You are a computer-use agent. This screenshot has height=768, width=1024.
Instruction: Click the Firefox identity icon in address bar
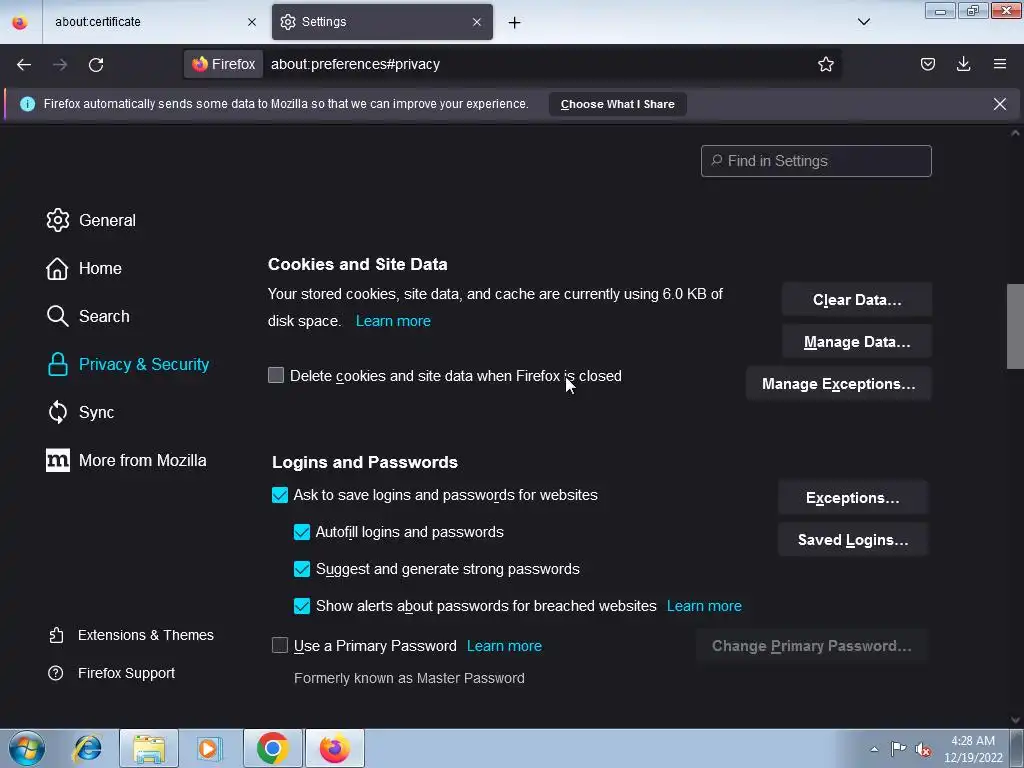coord(223,64)
